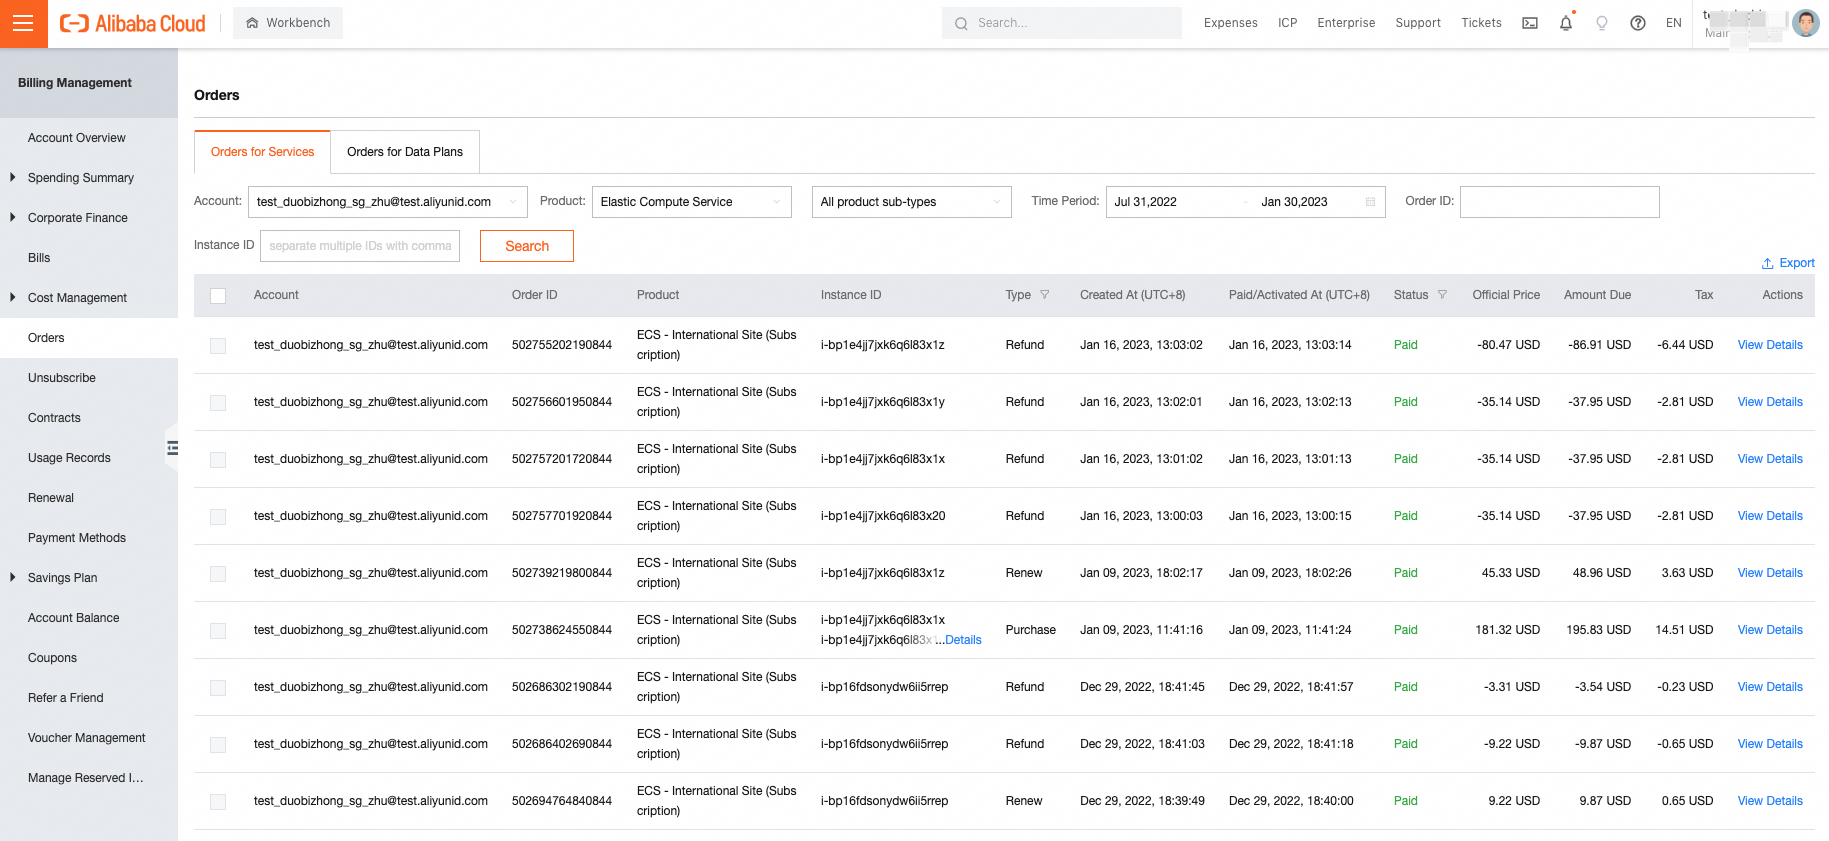The image size is (1829, 841).
Task: Click Details link under instance IDs
Action: (963, 640)
